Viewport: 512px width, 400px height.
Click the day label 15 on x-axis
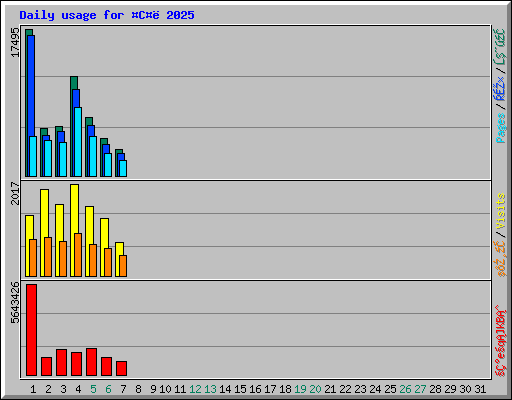240,389
